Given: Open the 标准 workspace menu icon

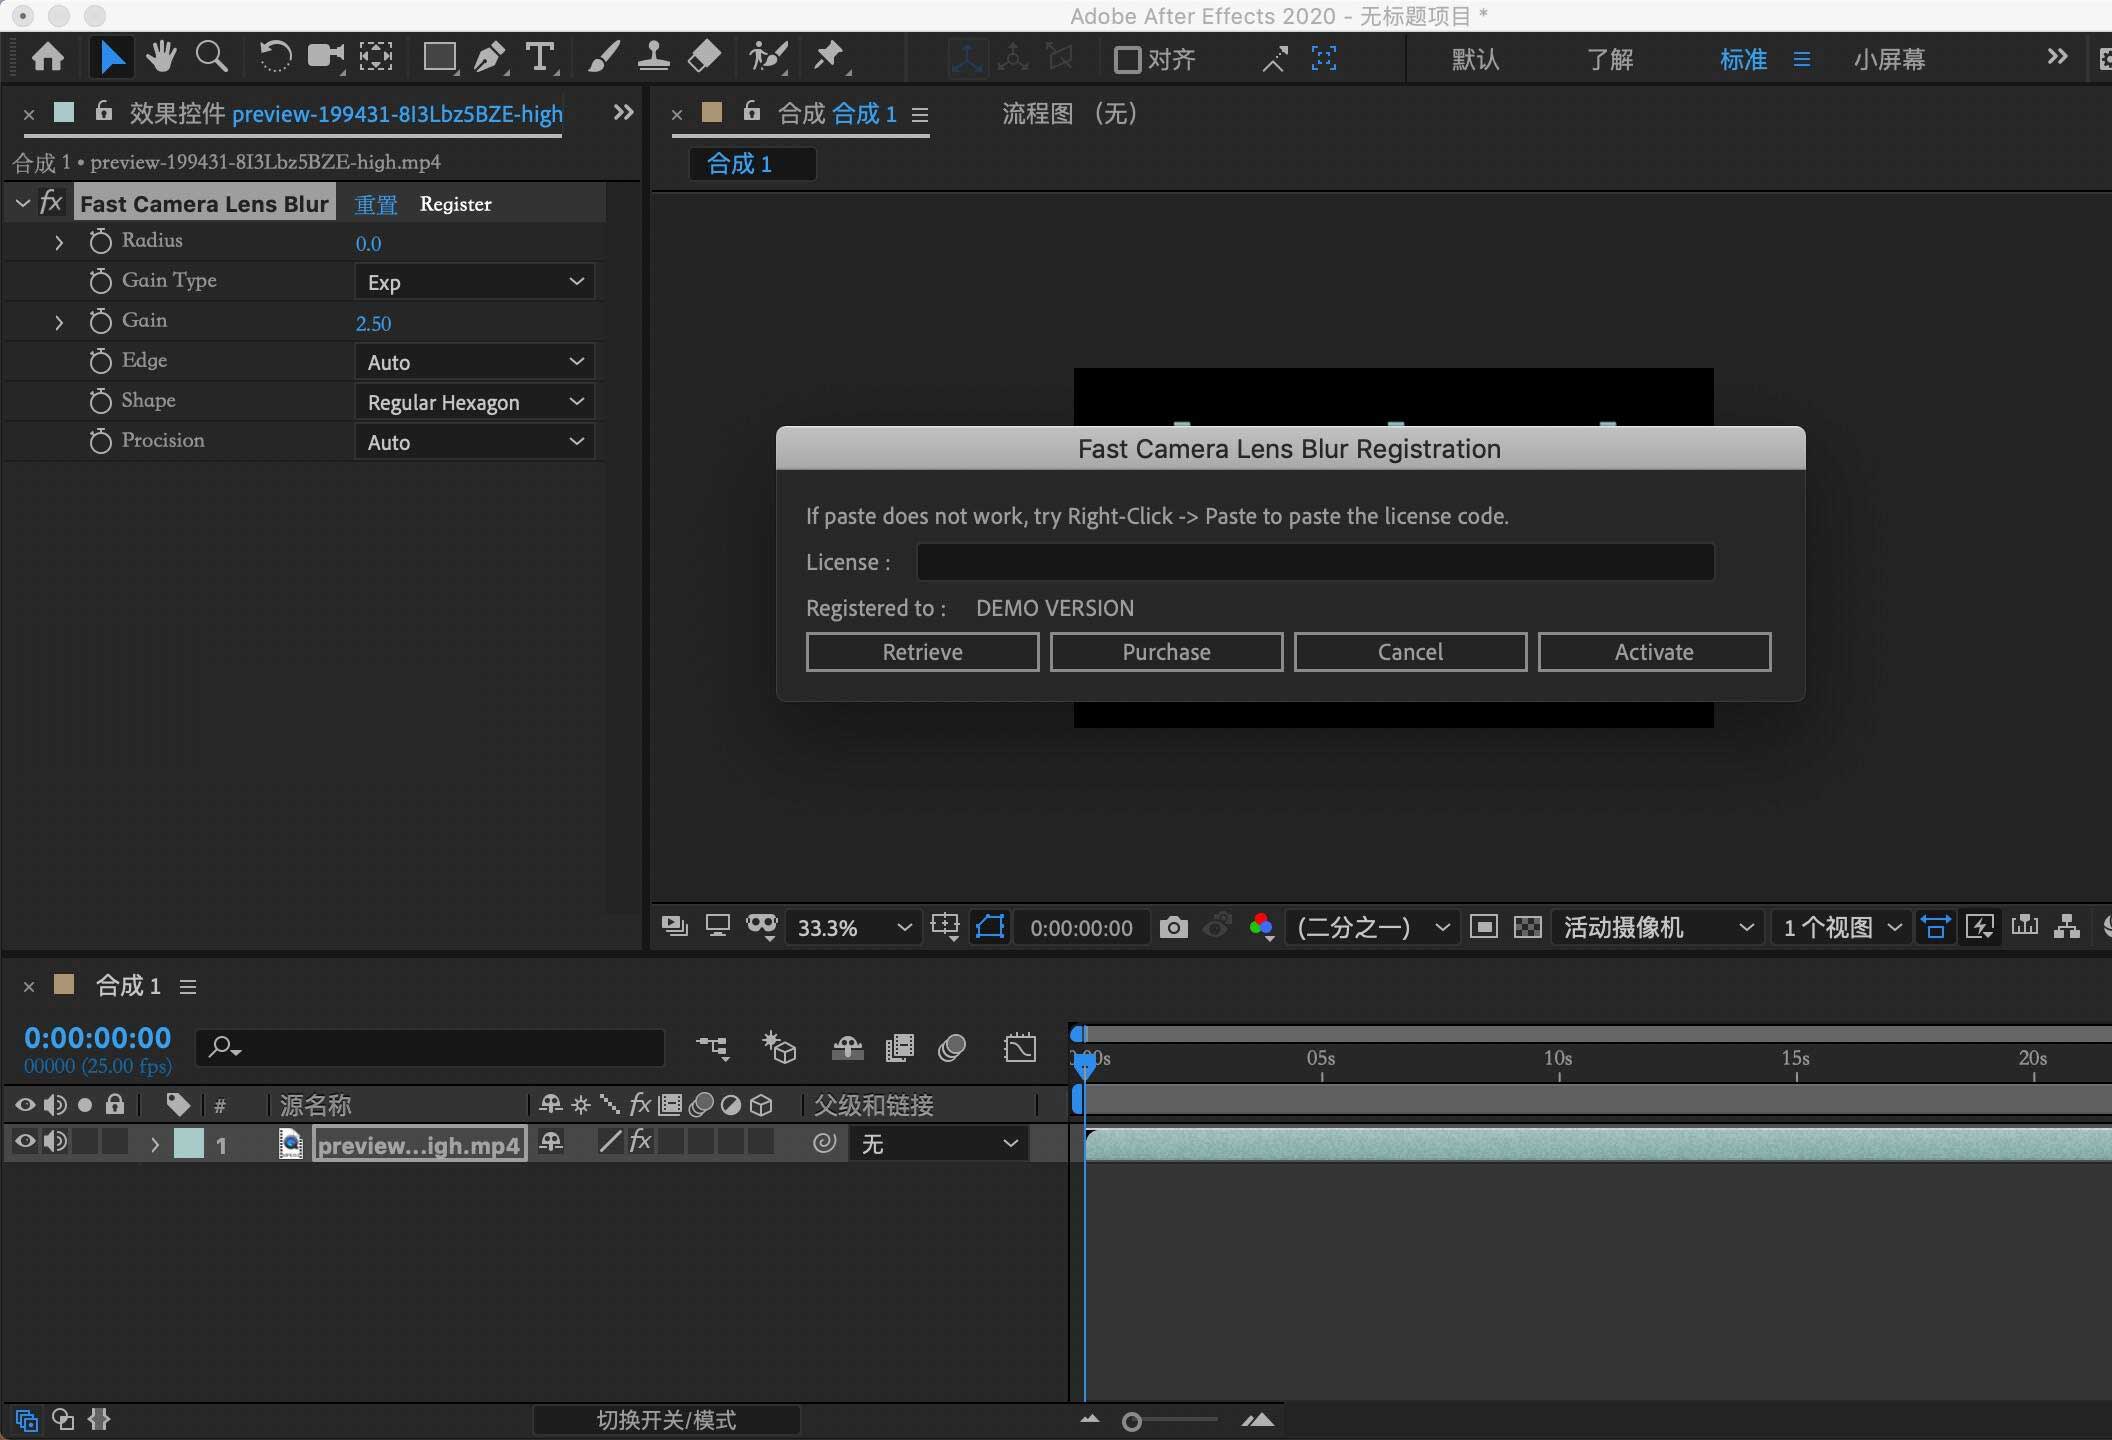Looking at the screenshot, I should coord(1802,59).
